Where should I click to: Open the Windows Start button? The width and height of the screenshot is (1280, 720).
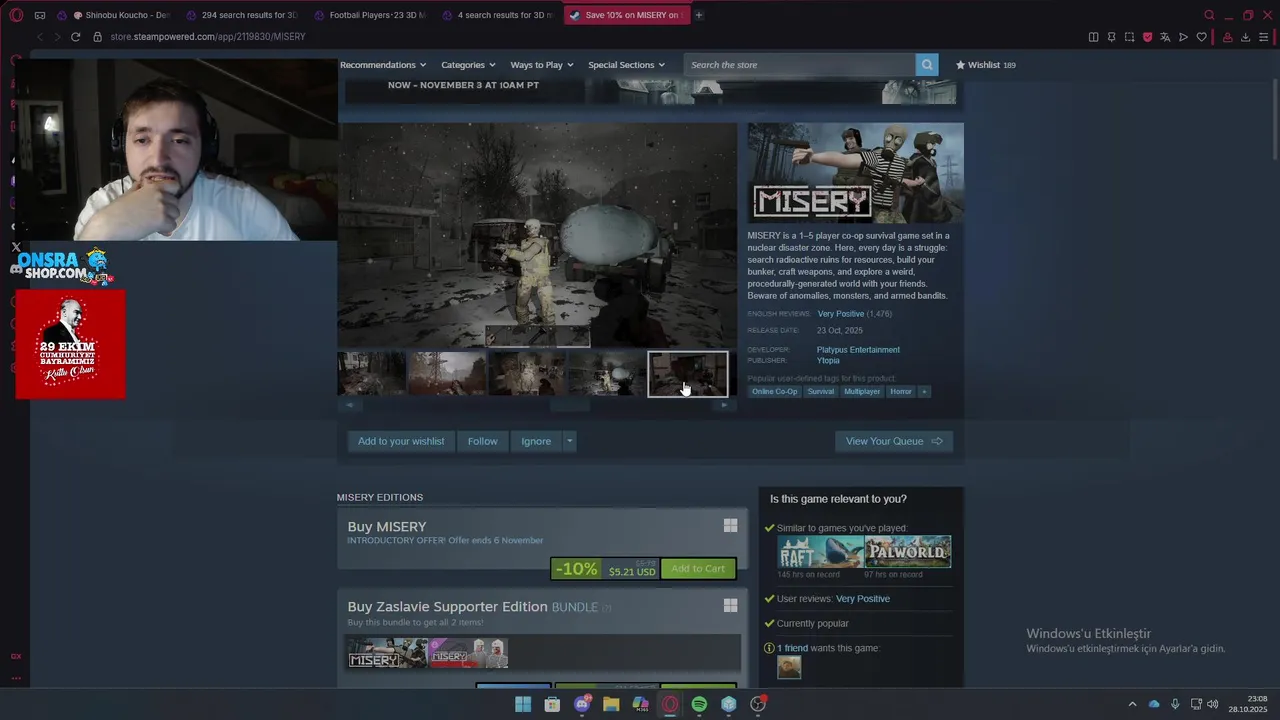[x=523, y=704]
